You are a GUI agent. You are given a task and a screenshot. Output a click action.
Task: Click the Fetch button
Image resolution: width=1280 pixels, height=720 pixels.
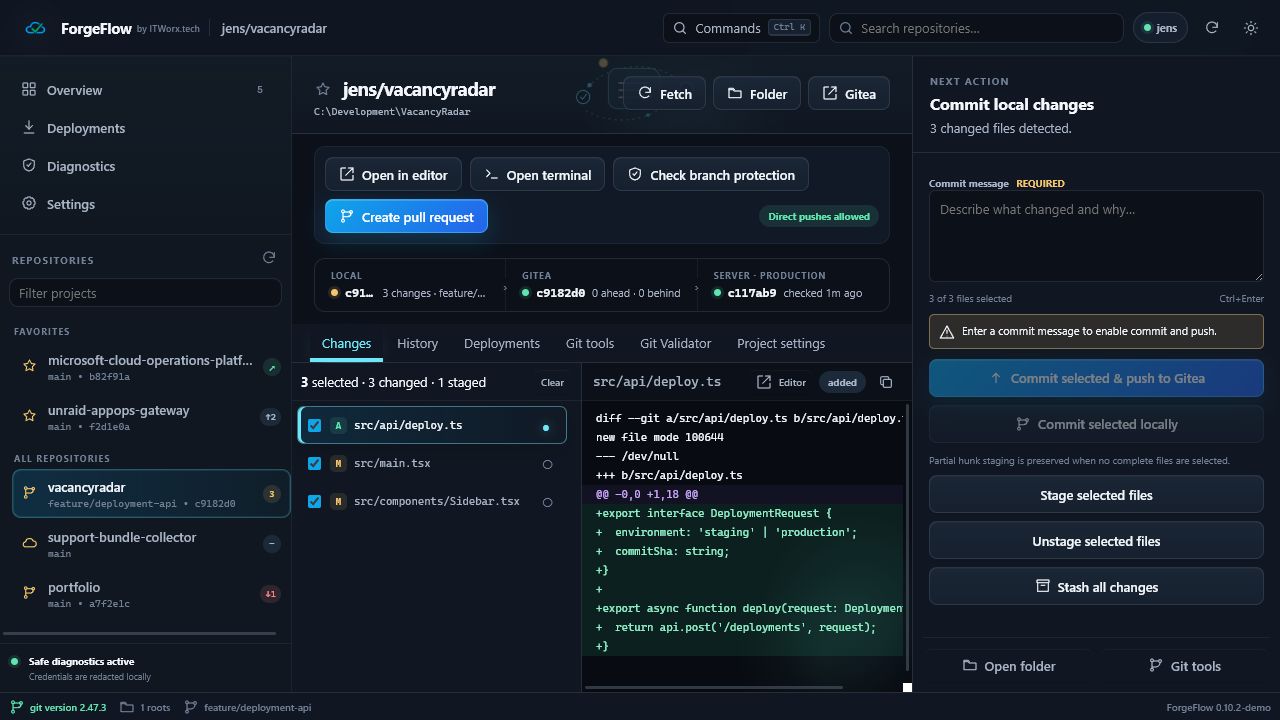pyautogui.click(x=665, y=93)
